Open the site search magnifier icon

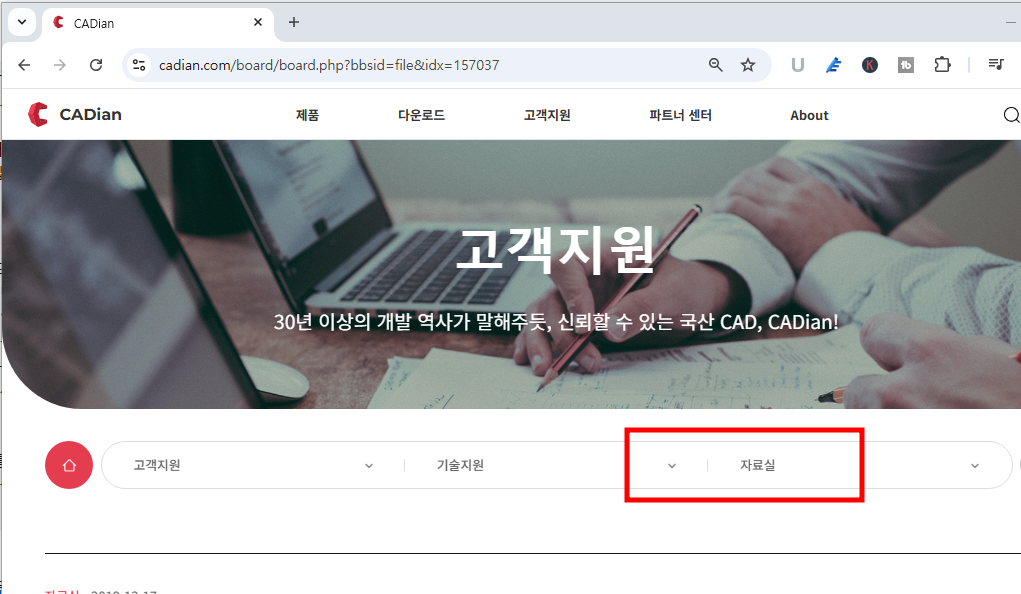[x=1011, y=115]
